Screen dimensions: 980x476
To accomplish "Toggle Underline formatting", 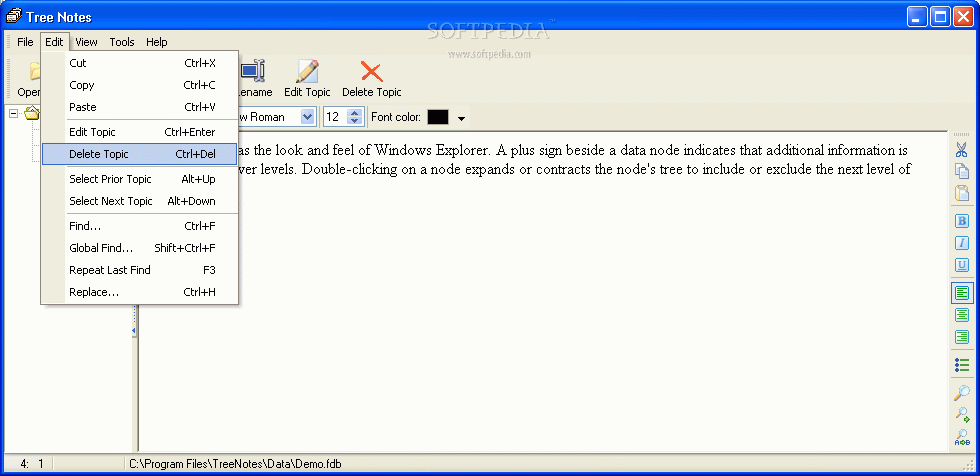I will click(x=961, y=265).
